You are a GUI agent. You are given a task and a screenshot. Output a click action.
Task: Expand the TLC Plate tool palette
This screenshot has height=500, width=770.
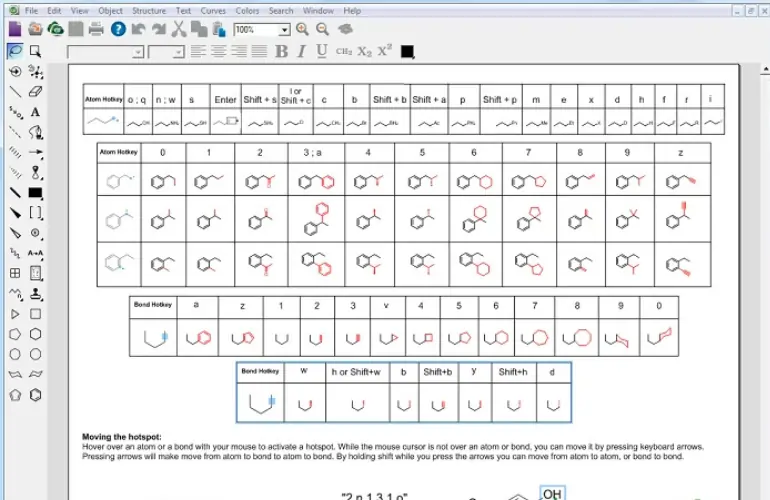tap(35, 273)
